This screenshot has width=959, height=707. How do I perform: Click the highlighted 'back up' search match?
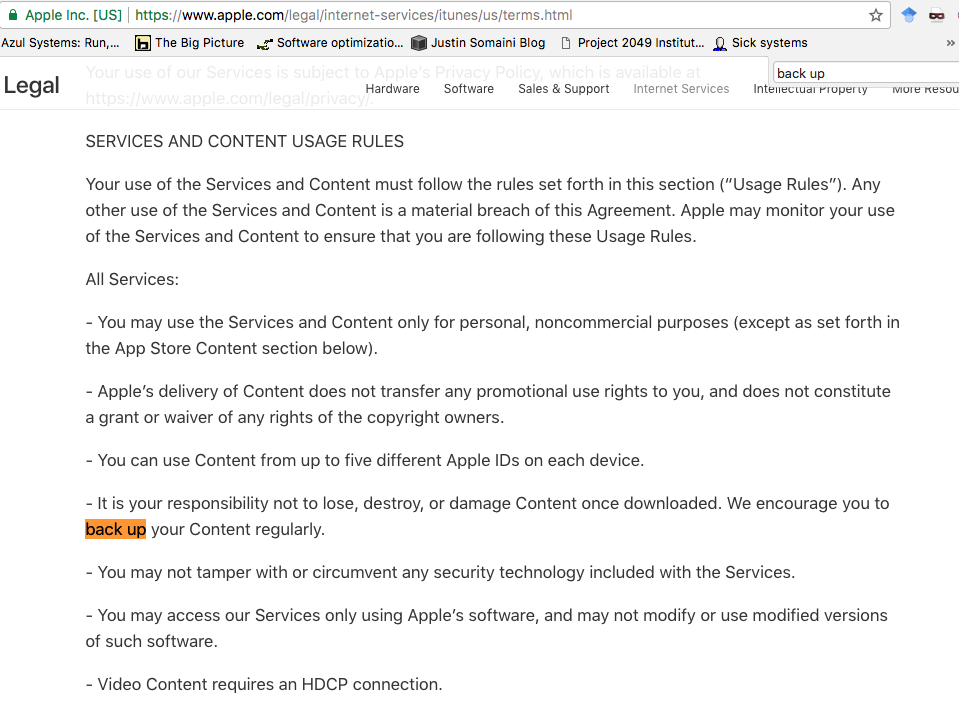point(116,529)
